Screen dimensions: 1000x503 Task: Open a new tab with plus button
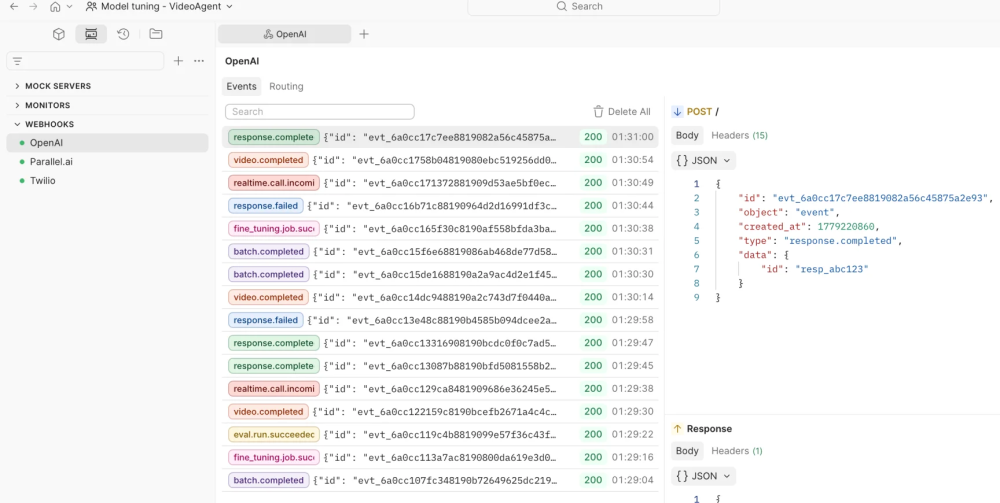pyautogui.click(x=364, y=34)
